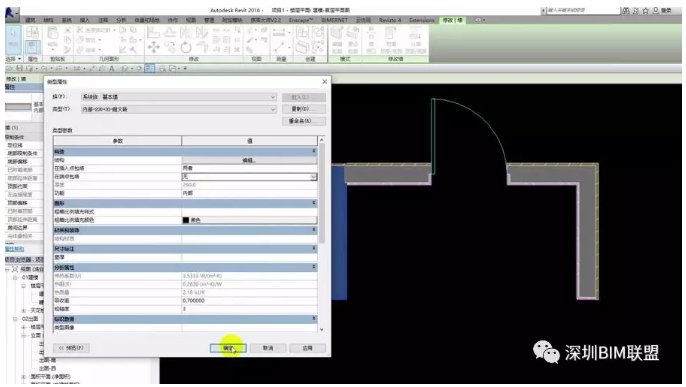Open the 族 dropdown in type properties dialog
The width and height of the screenshot is (686, 387).
178,97
